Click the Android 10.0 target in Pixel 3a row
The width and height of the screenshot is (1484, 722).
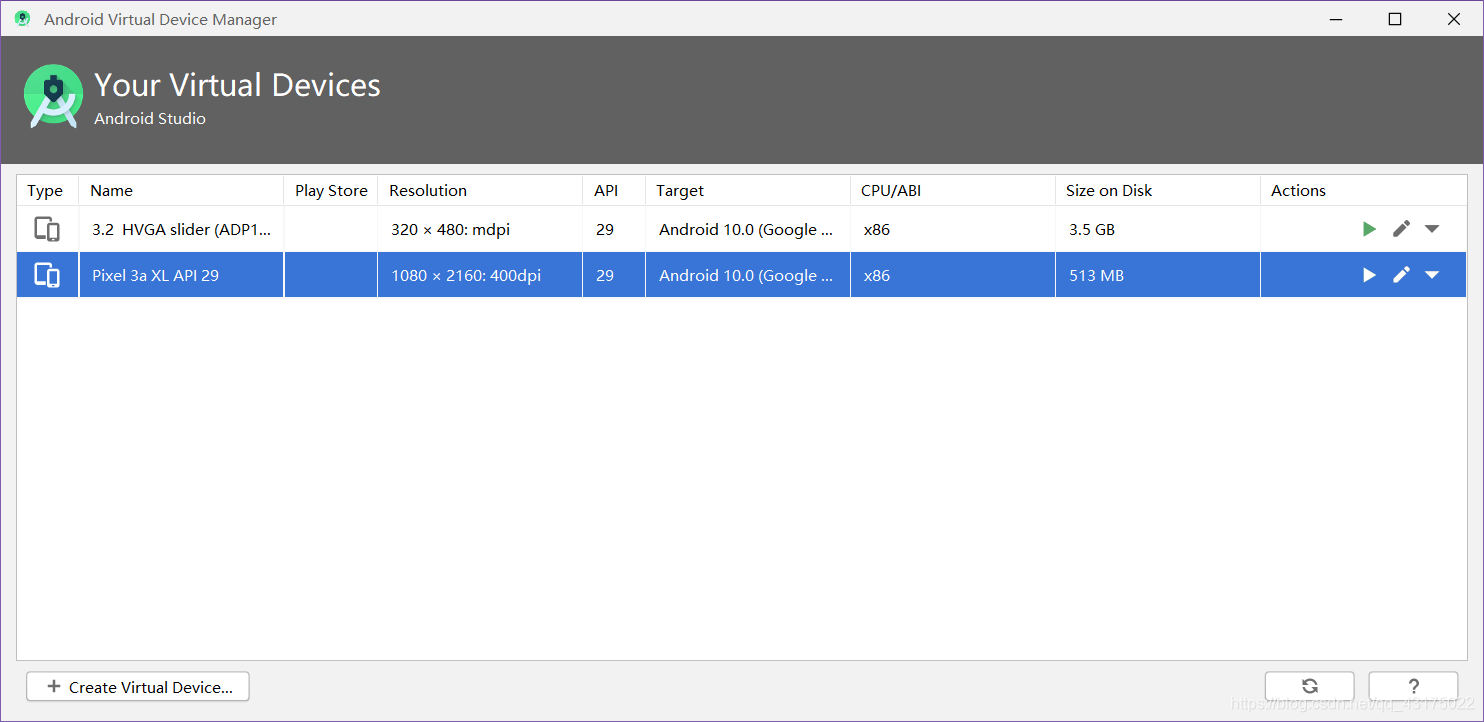[x=748, y=275]
